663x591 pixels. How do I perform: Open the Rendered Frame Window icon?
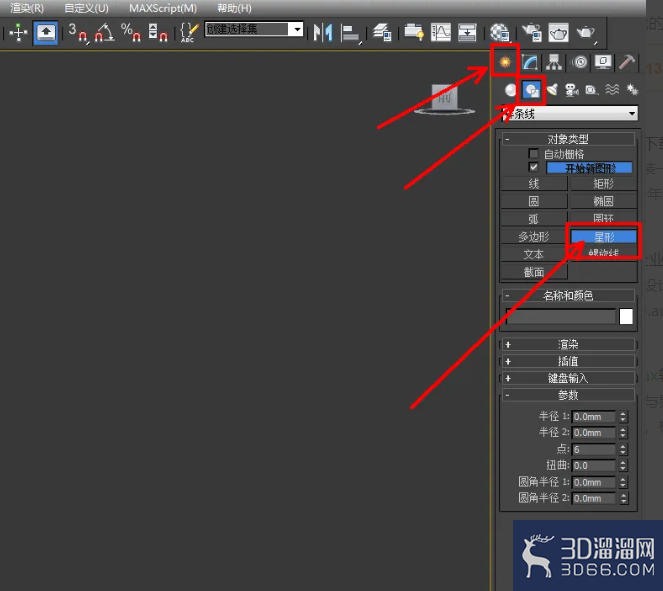(558, 33)
